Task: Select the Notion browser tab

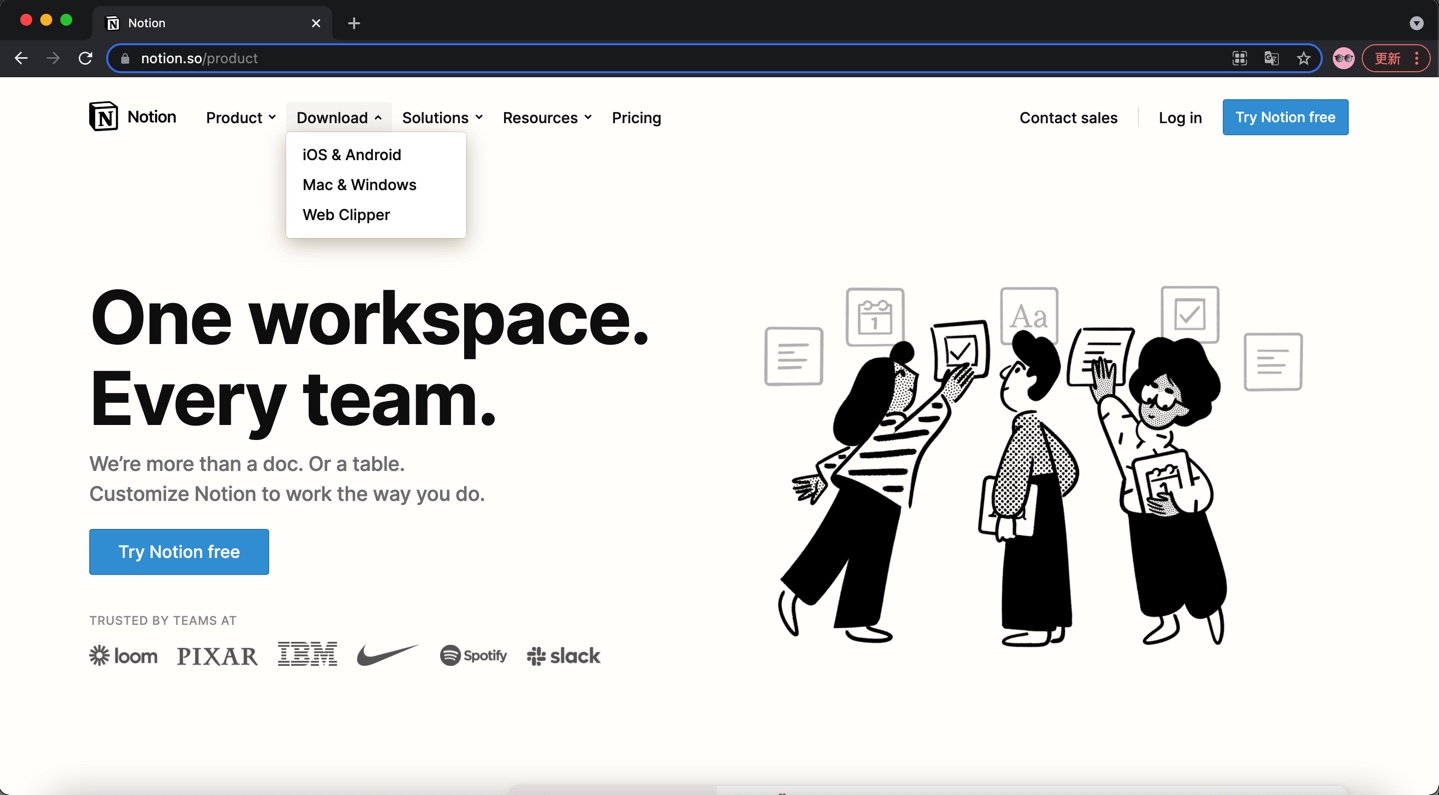Action: (x=213, y=23)
